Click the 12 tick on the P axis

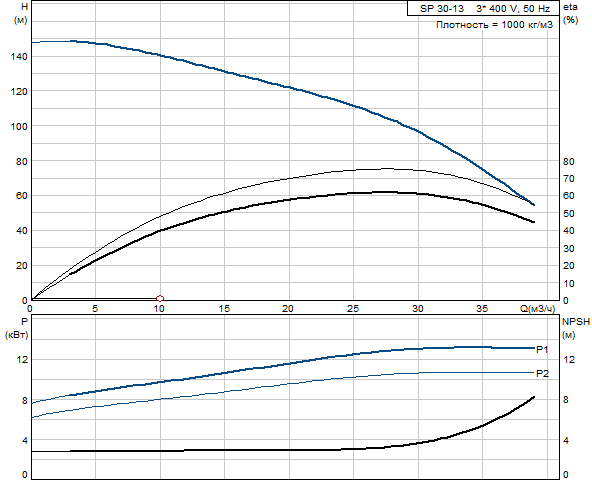(x=22, y=360)
